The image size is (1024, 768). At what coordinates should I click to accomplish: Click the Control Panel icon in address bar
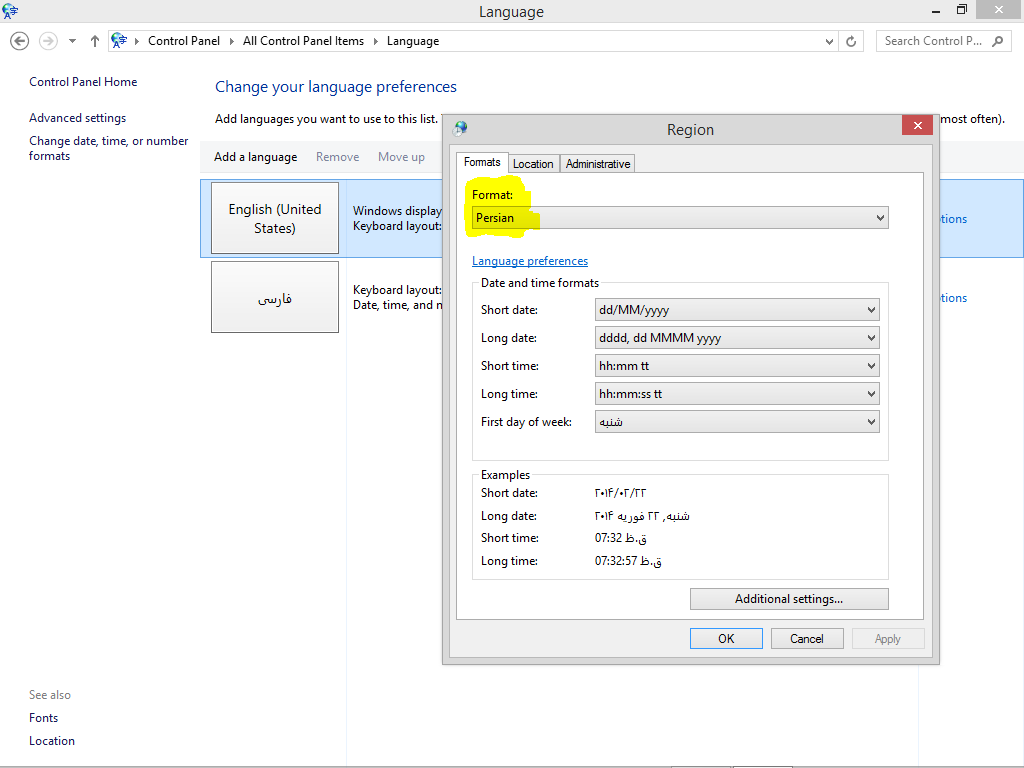(x=120, y=41)
